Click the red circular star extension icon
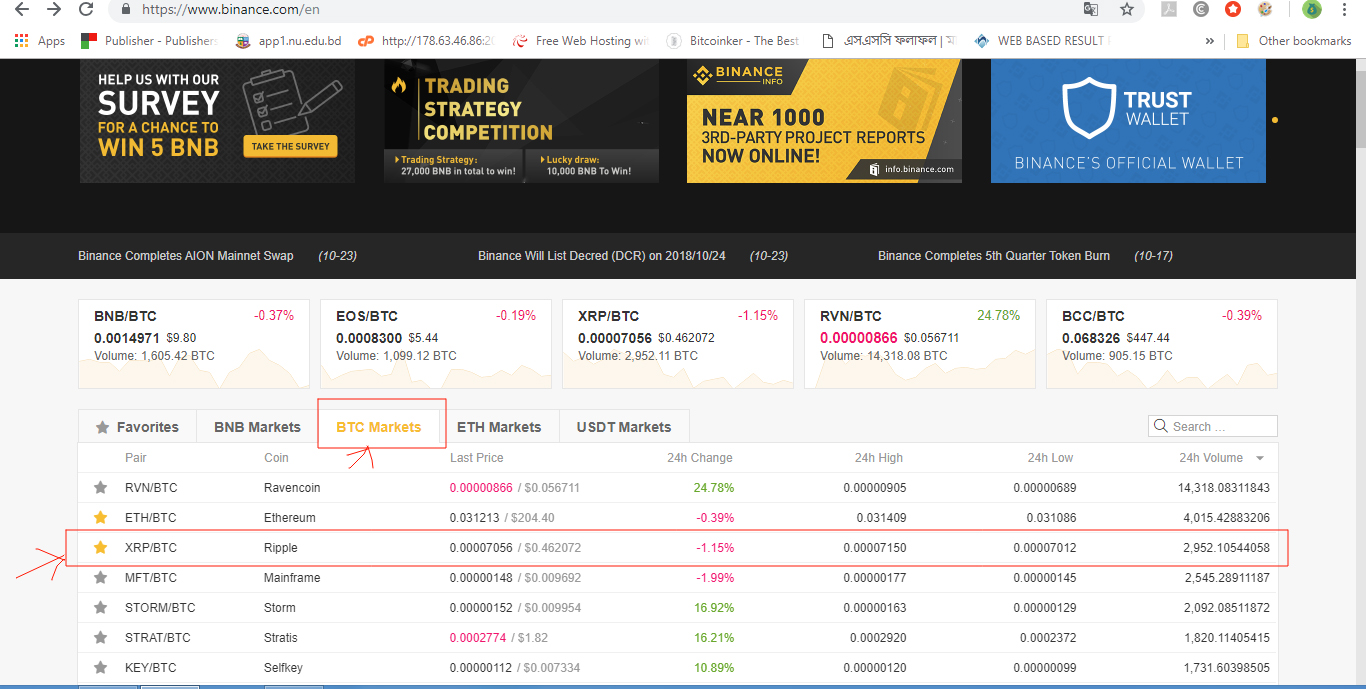 (1233, 9)
